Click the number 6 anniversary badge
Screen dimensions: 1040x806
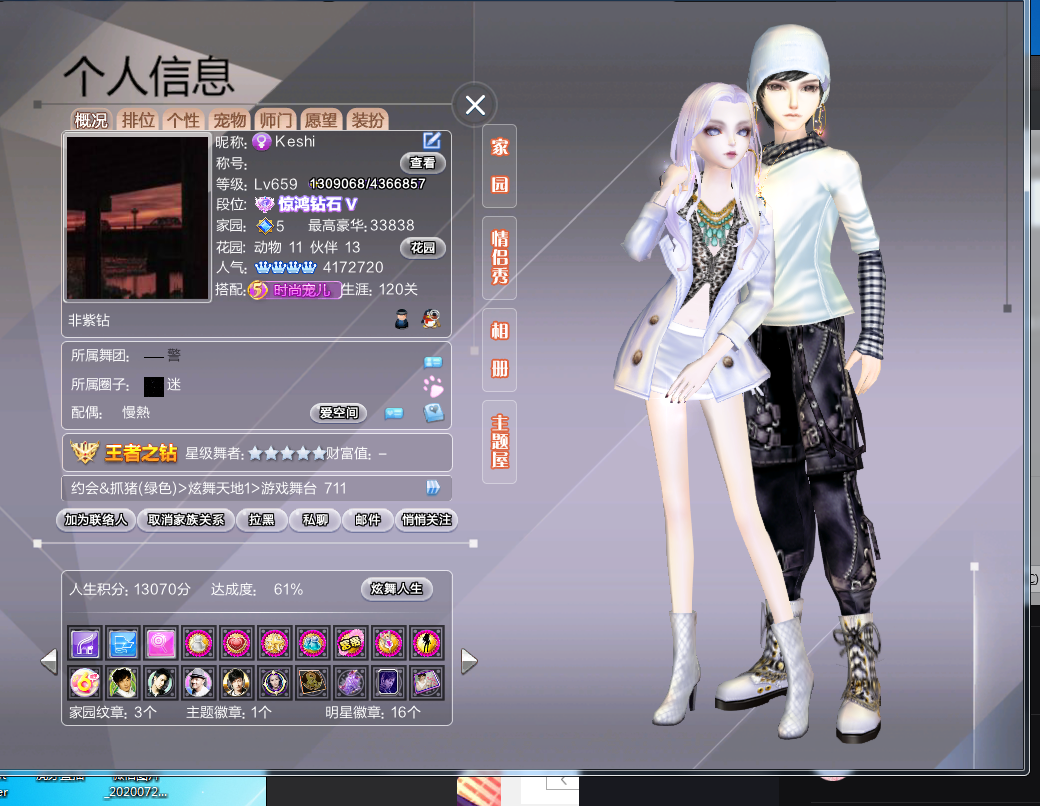(86, 683)
